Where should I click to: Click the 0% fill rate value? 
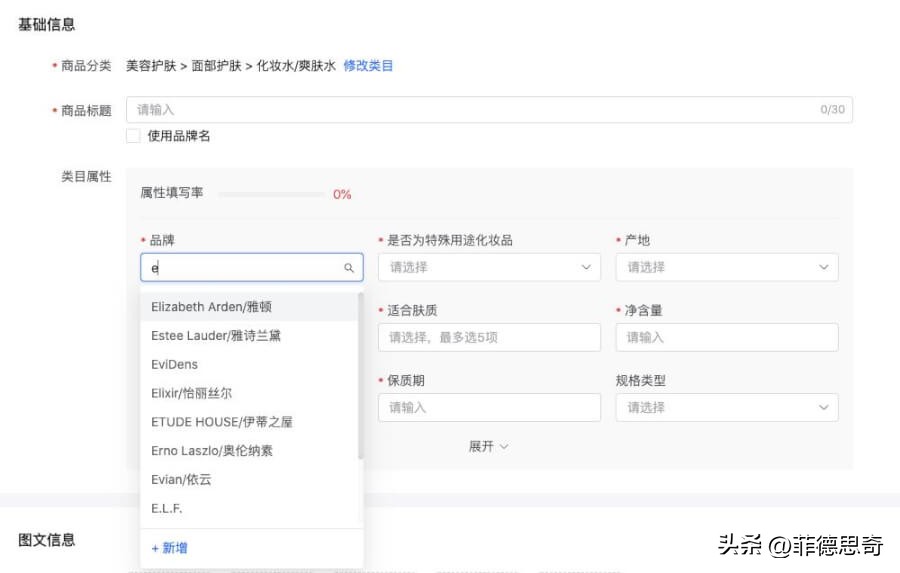pos(342,195)
